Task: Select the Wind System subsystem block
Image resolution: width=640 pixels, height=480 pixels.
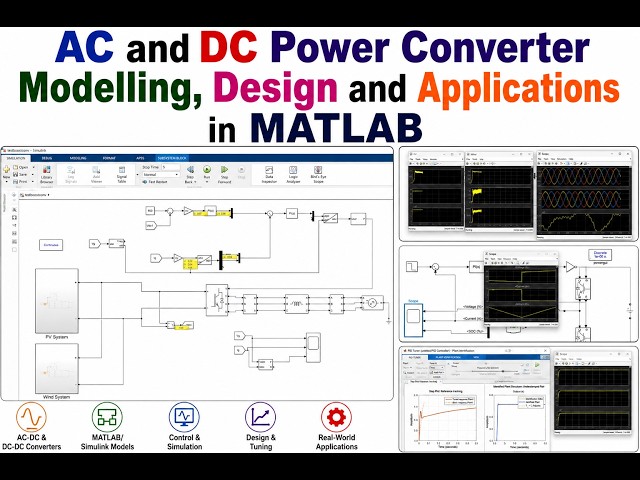Action: click(57, 368)
